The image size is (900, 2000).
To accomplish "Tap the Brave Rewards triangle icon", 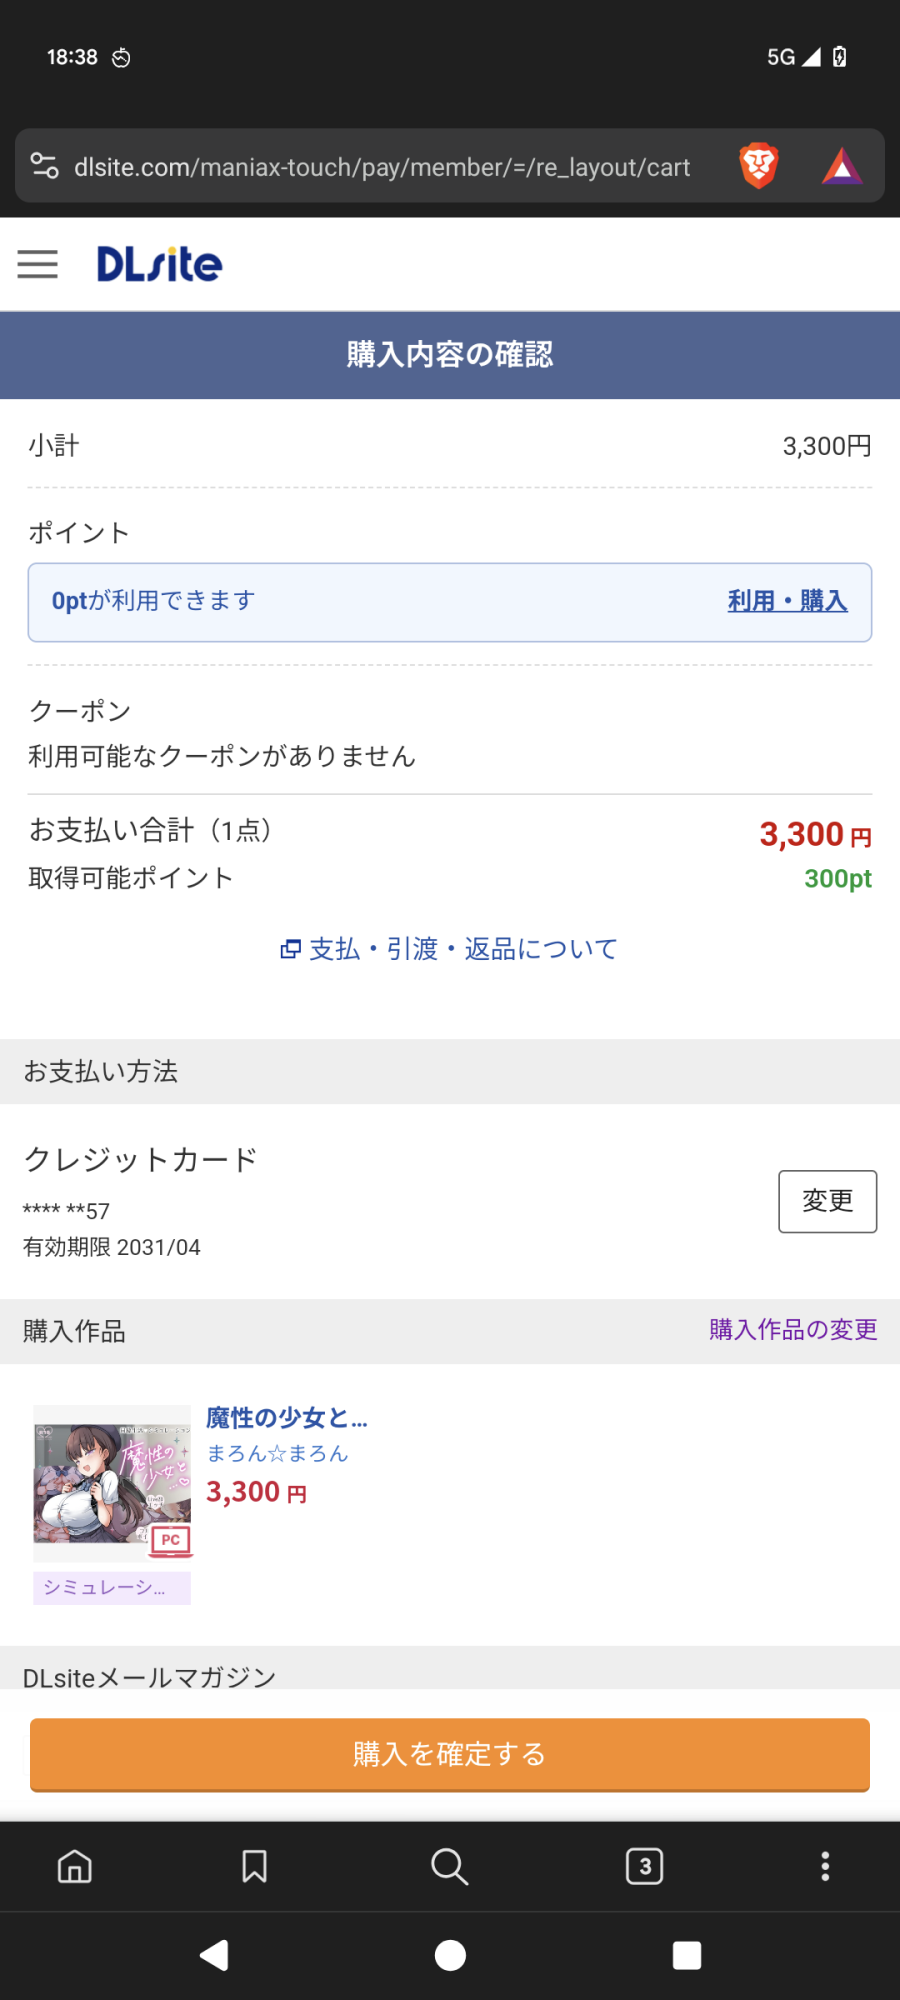I will point(842,166).
